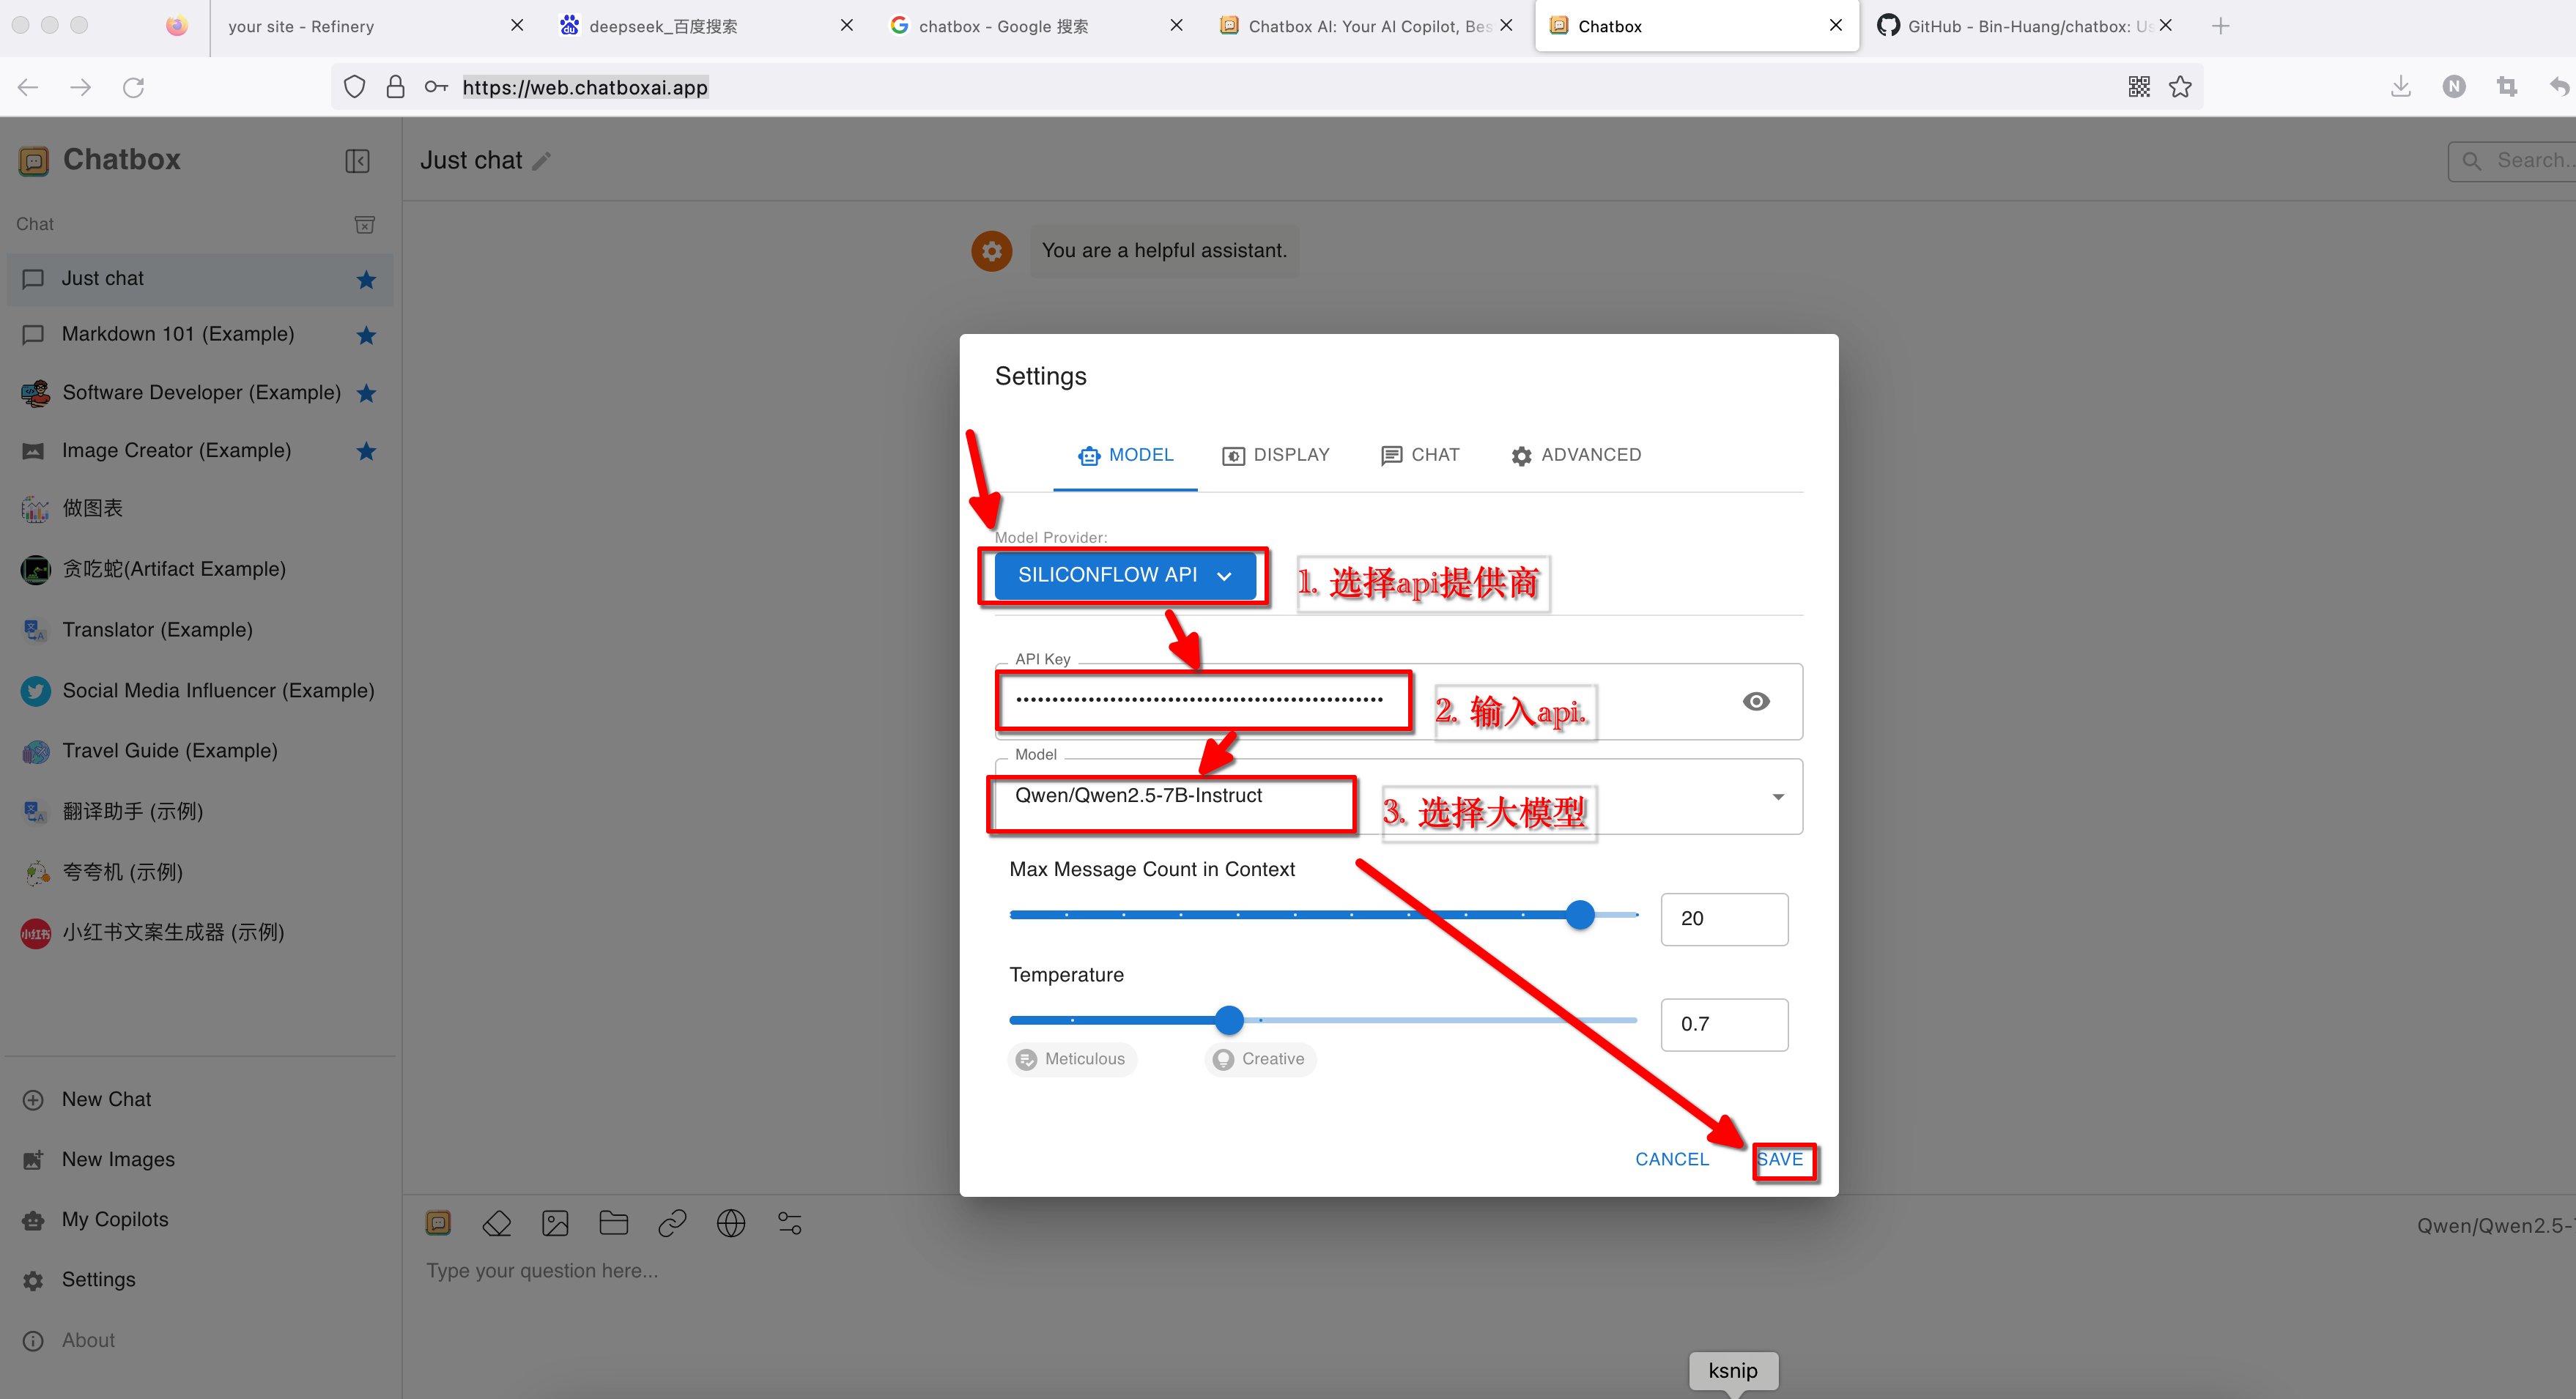Toggle star on Image Creator (Example)
Screen dimensions: 2576x1399
click(x=366, y=451)
